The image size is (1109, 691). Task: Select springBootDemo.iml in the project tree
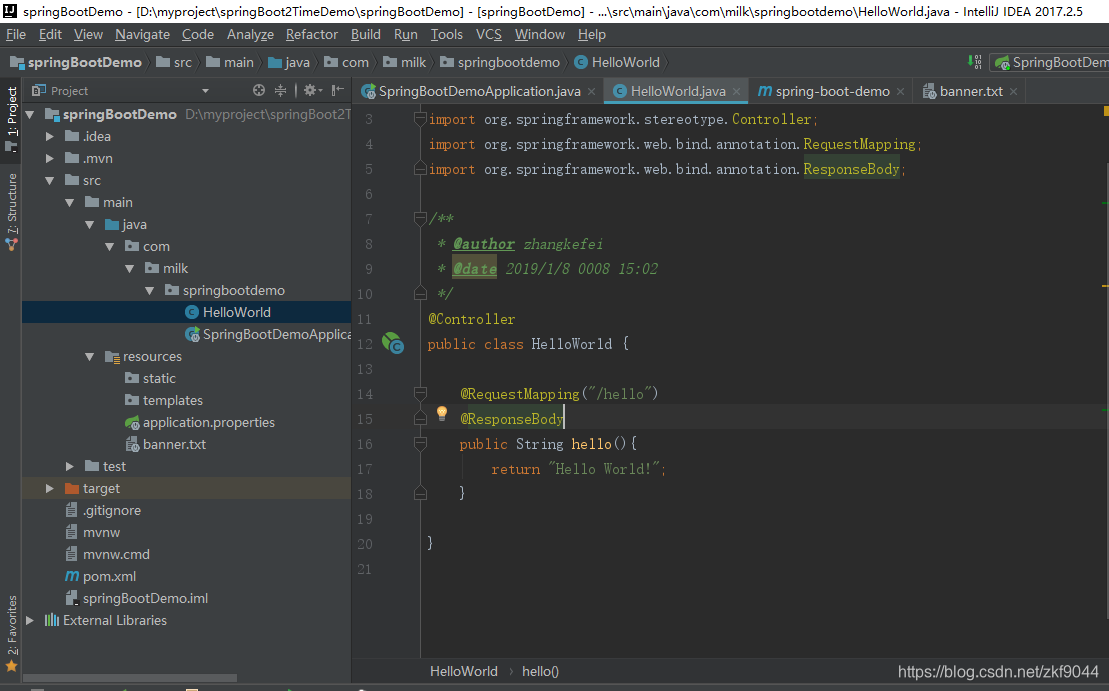point(145,598)
